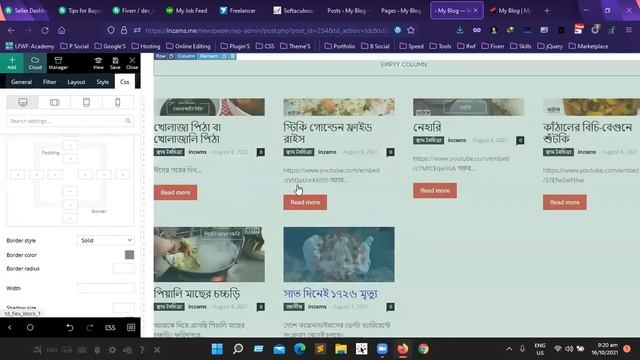Viewport: 640px width, 360px height.
Task: Open taskbar search
Action: click(x=238, y=349)
